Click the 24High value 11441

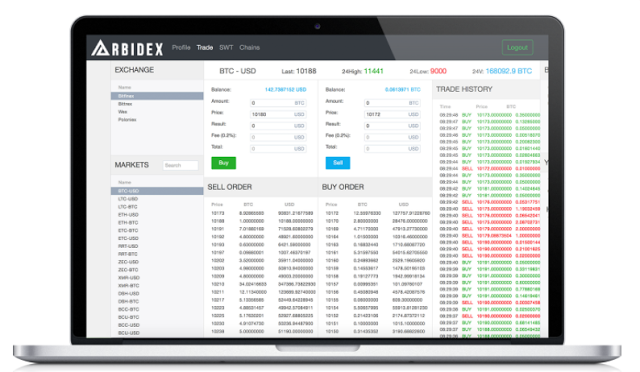(373, 71)
